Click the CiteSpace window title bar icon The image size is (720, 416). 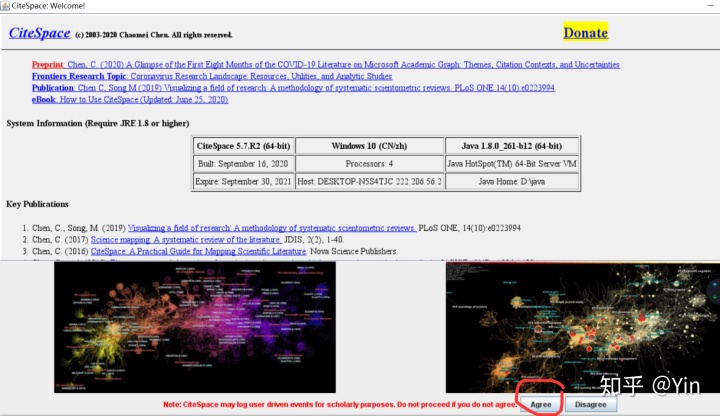pyautogui.click(x=5, y=6)
